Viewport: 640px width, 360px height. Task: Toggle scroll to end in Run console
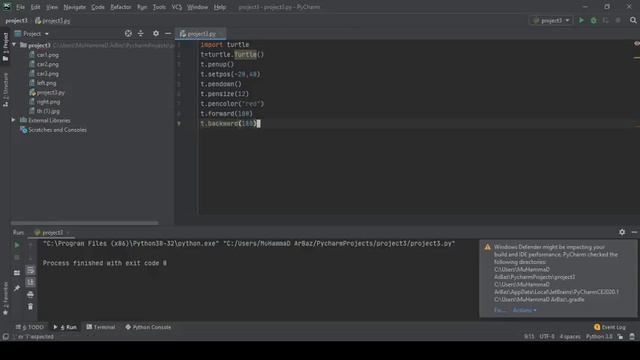pyautogui.click(x=30, y=282)
